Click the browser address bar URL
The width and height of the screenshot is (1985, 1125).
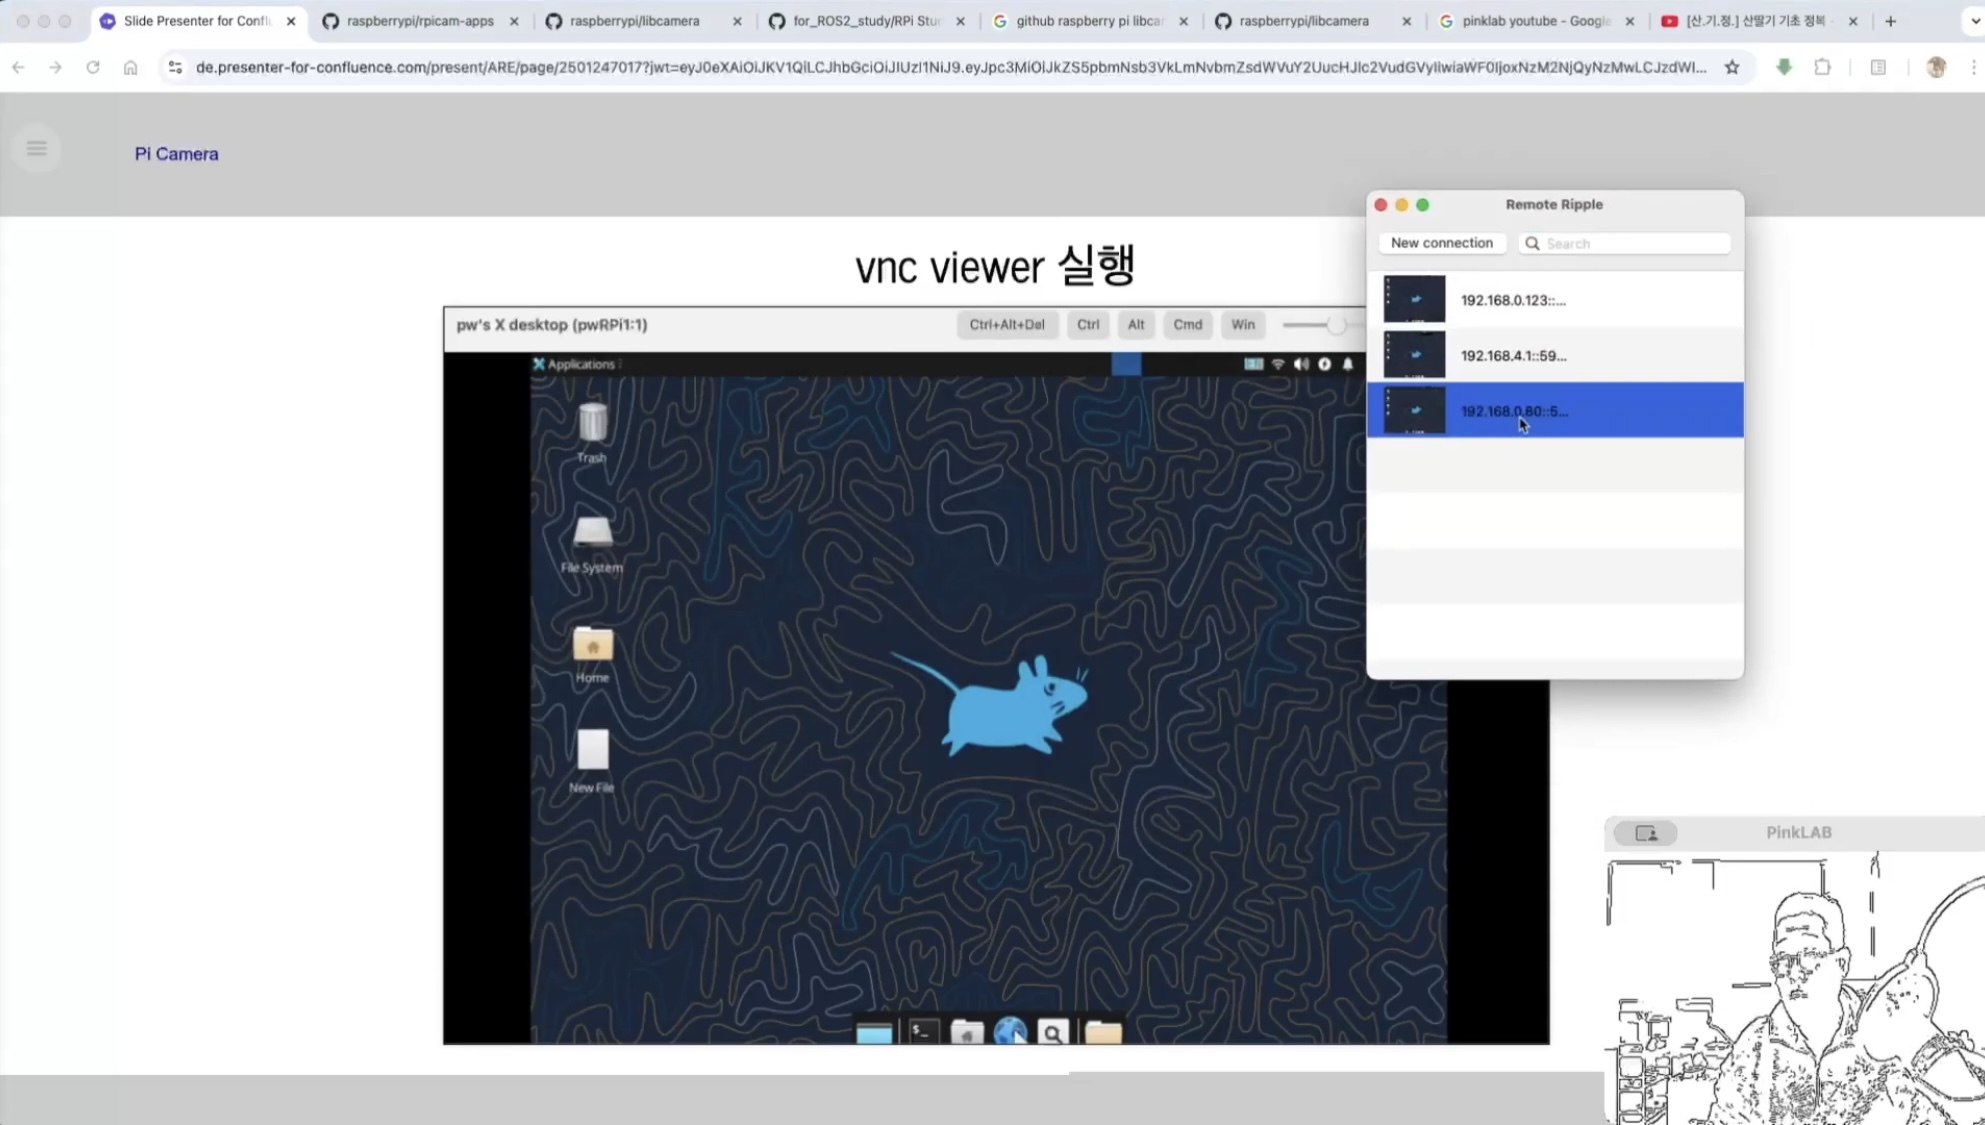point(950,67)
